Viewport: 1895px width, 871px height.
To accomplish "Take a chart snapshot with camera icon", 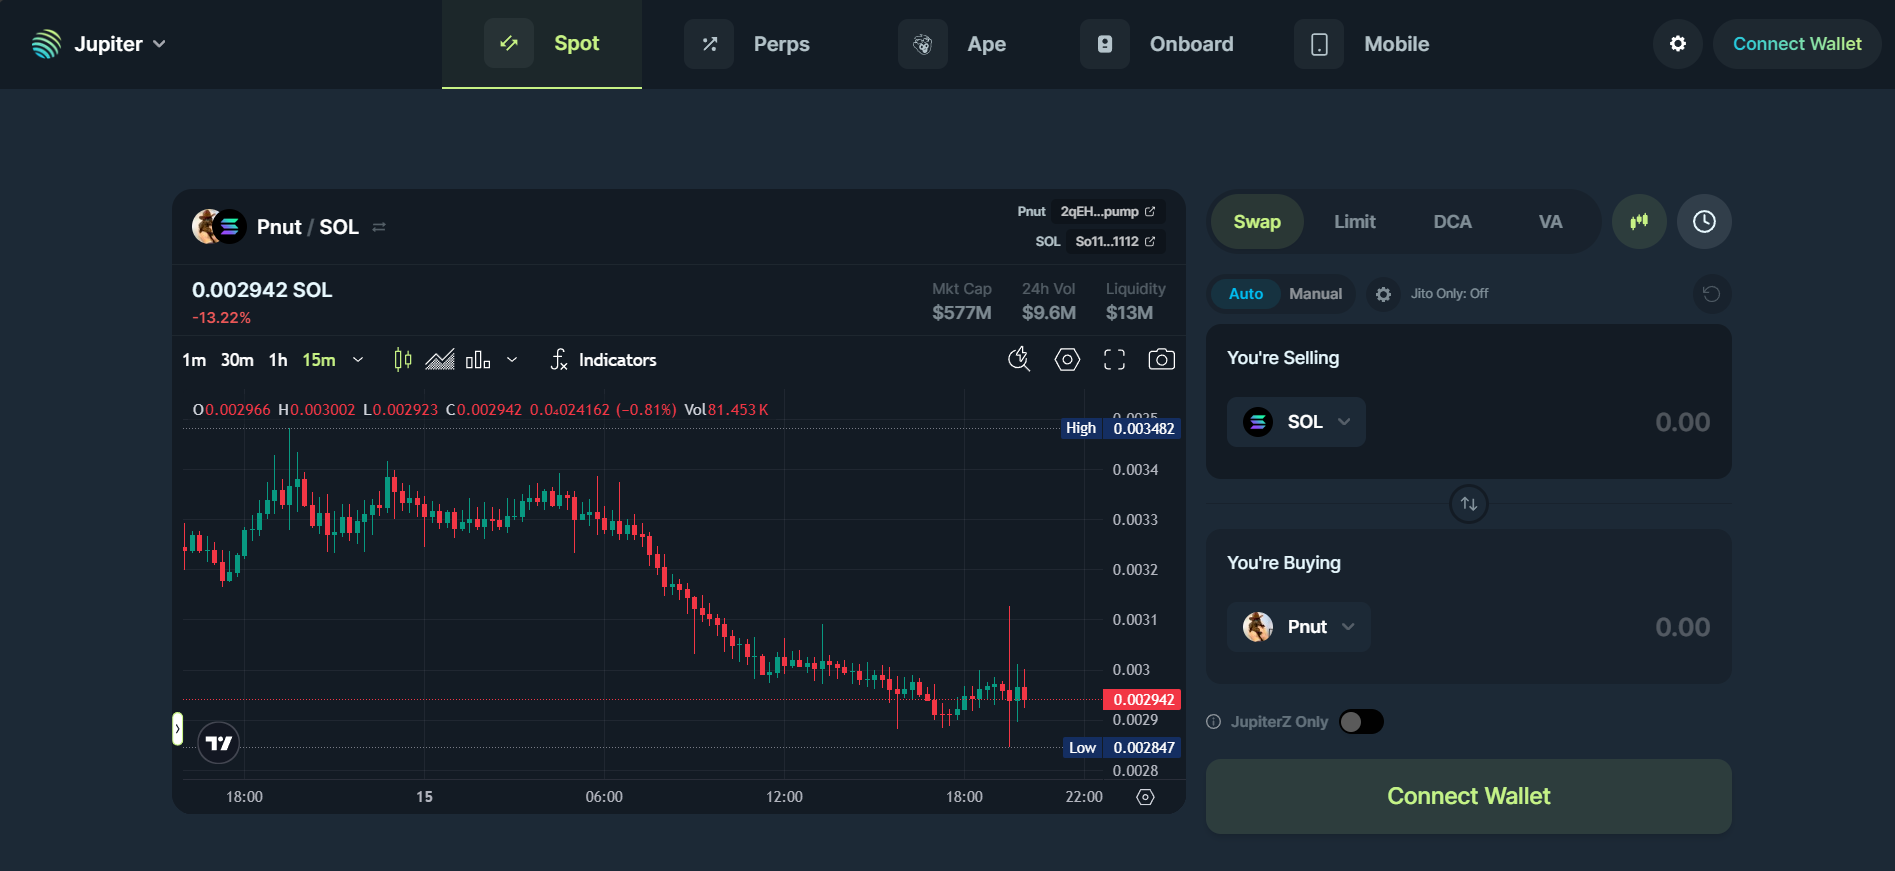I will [1161, 359].
